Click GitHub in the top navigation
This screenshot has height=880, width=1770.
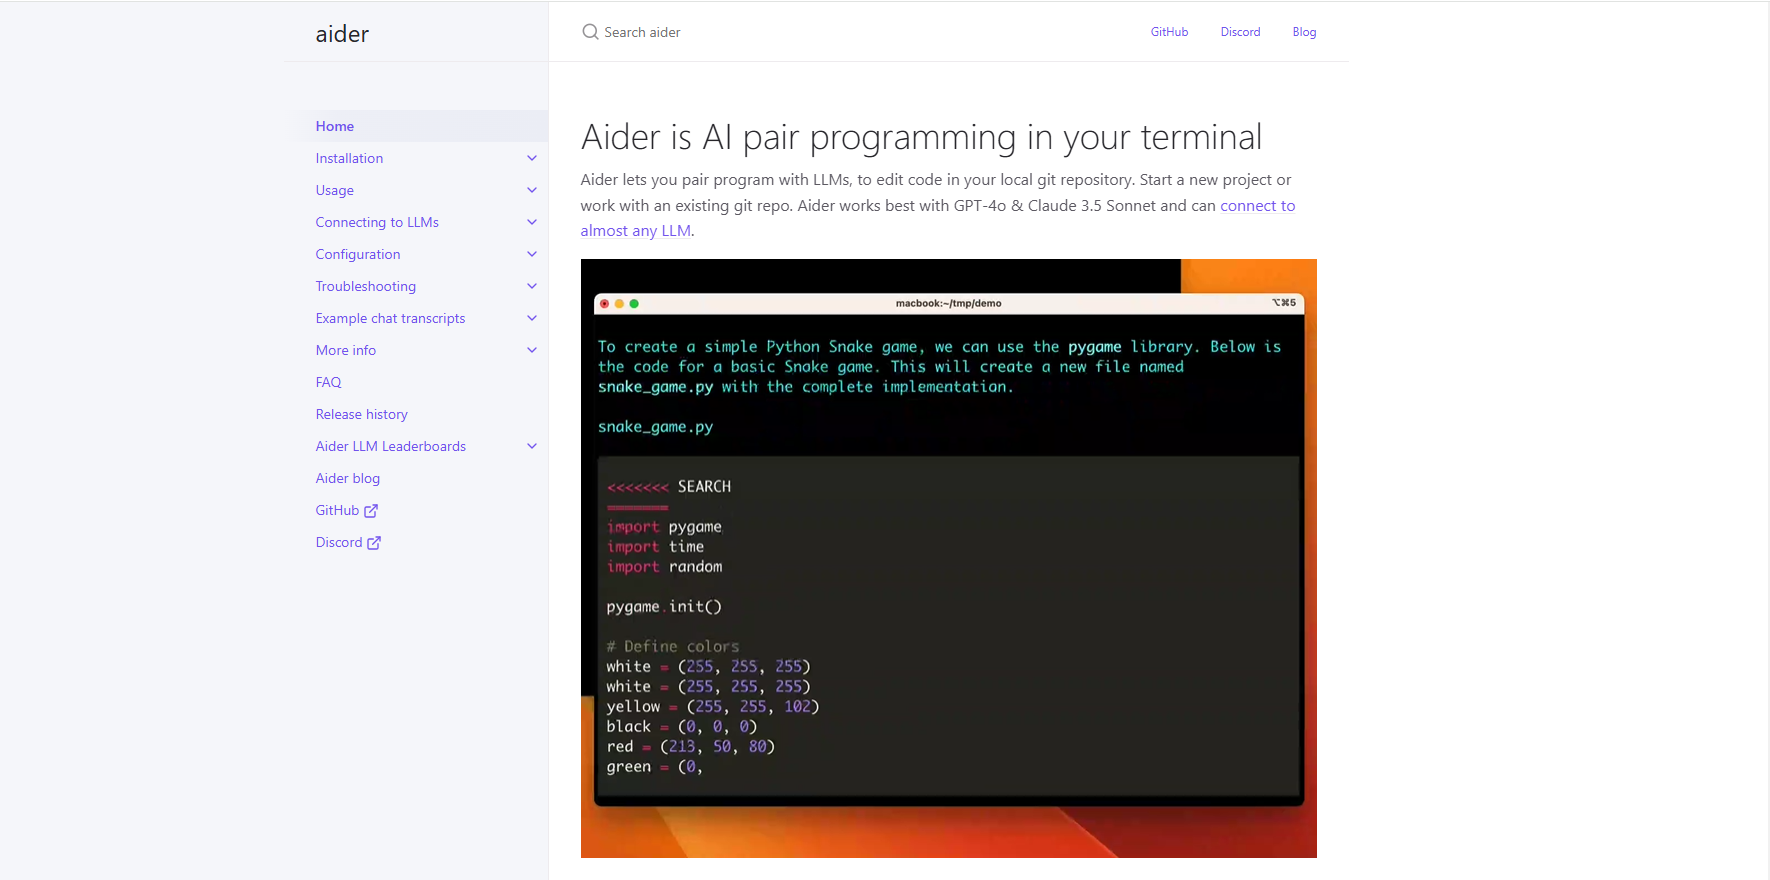[x=1169, y=32]
